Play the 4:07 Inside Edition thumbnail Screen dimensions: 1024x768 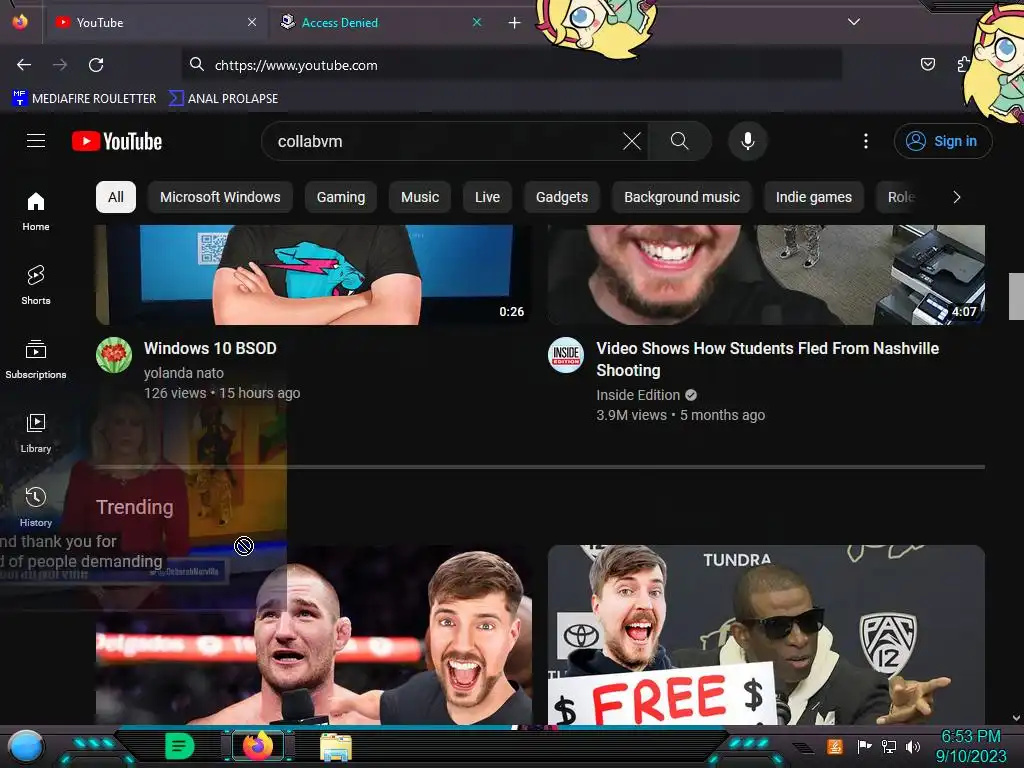(766, 275)
